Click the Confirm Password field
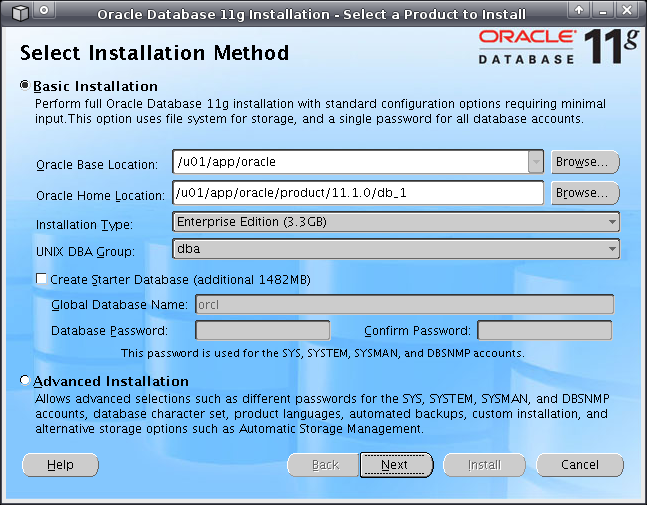Viewport: 647px width, 505px height. (x=545, y=330)
